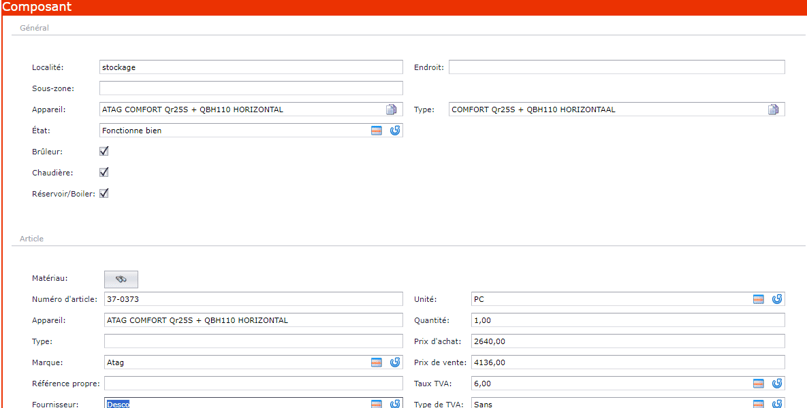The height and width of the screenshot is (408, 807).
Task: Click the copy icon in the general Type field
Action: click(774, 109)
